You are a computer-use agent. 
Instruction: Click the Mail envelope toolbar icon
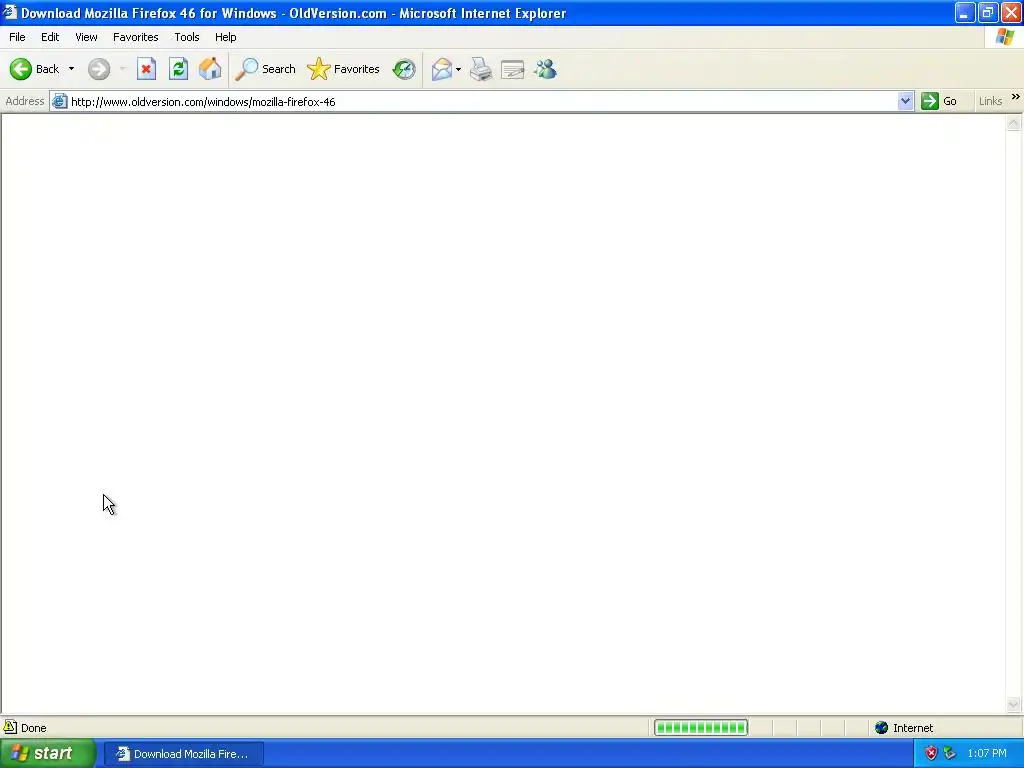(x=442, y=69)
